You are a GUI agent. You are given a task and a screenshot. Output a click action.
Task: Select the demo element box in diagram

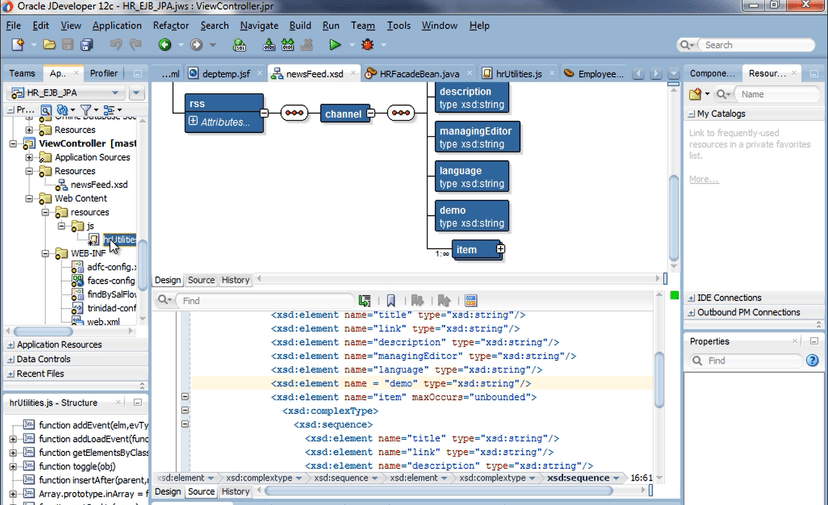pyautogui.click(x=472, y=216)
